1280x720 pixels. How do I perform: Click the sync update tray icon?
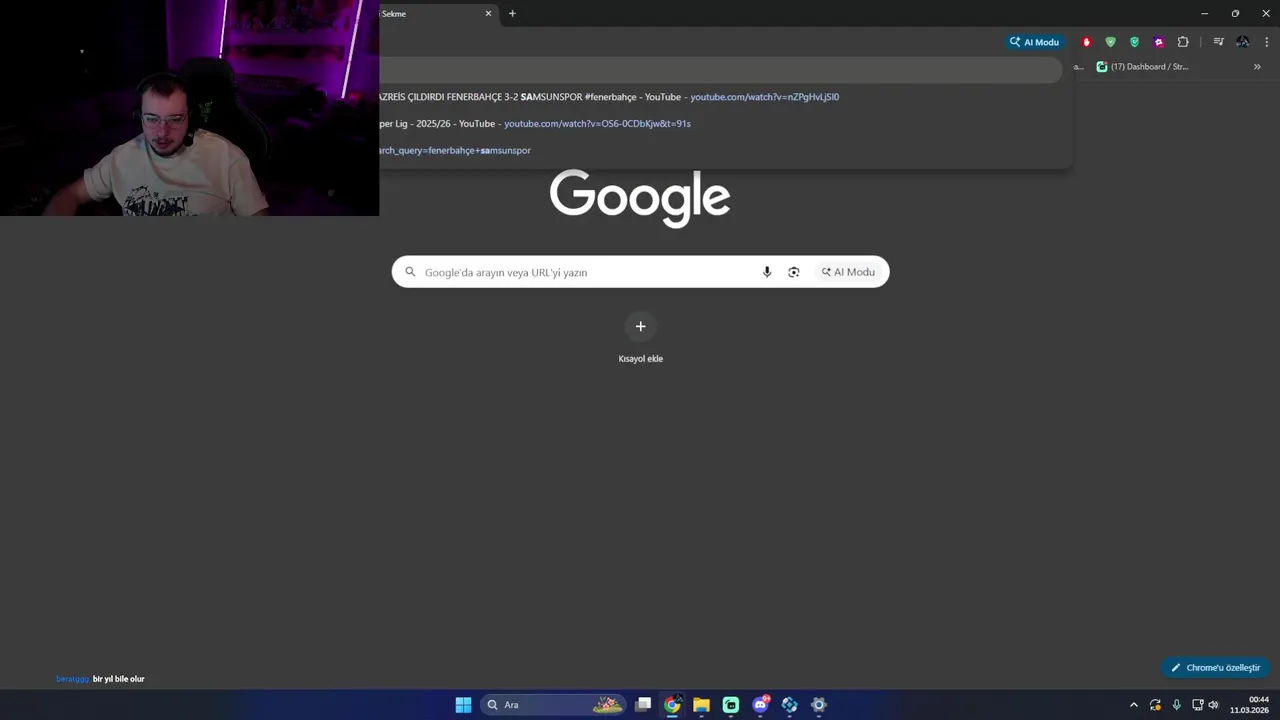tap(1155, 705)
